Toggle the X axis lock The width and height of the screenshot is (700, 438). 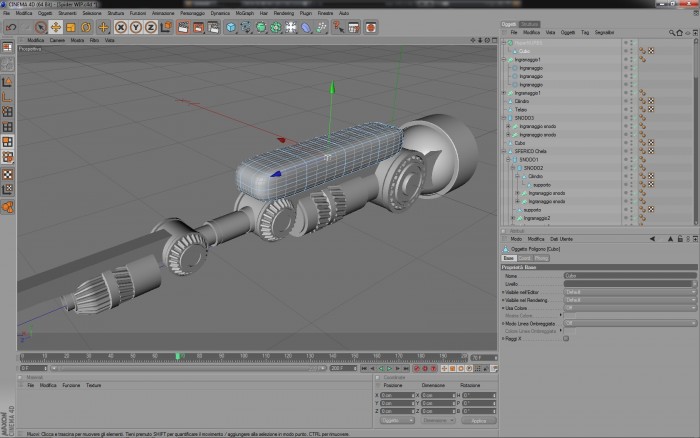point(121,28)
